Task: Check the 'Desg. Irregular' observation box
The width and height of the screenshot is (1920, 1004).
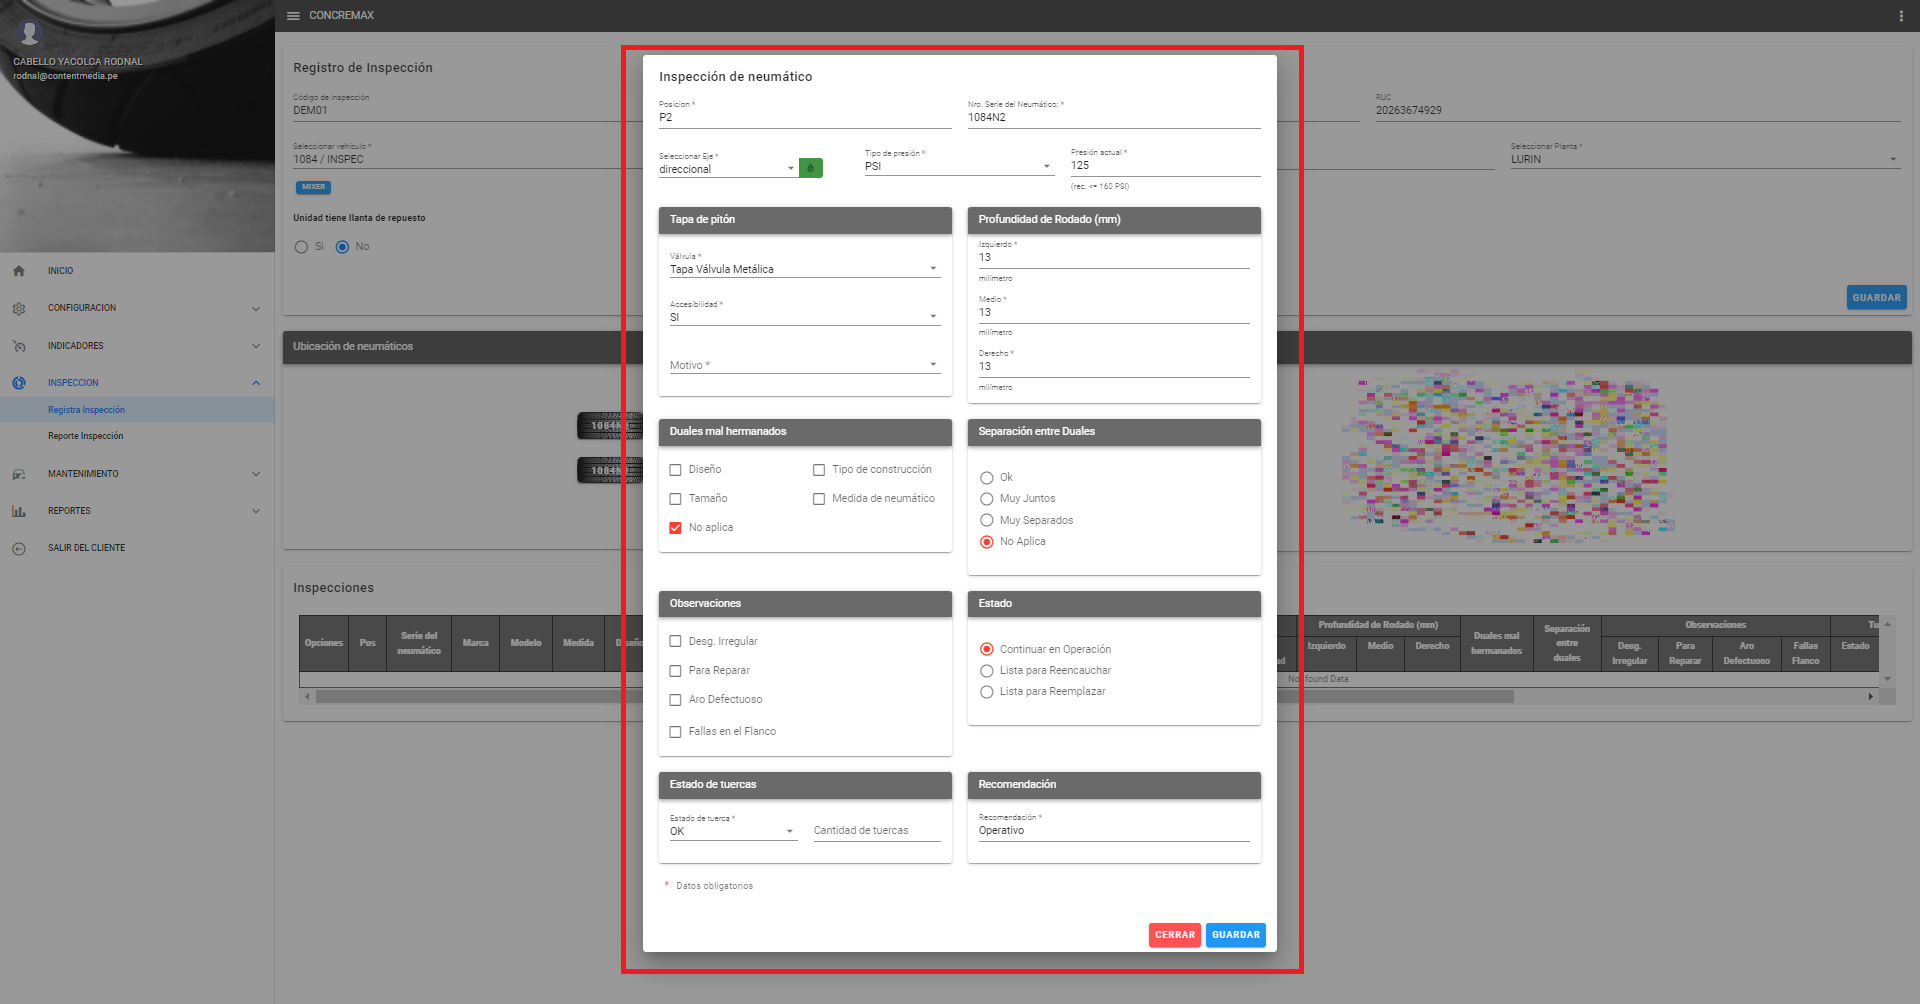Action: click(675, 642)
